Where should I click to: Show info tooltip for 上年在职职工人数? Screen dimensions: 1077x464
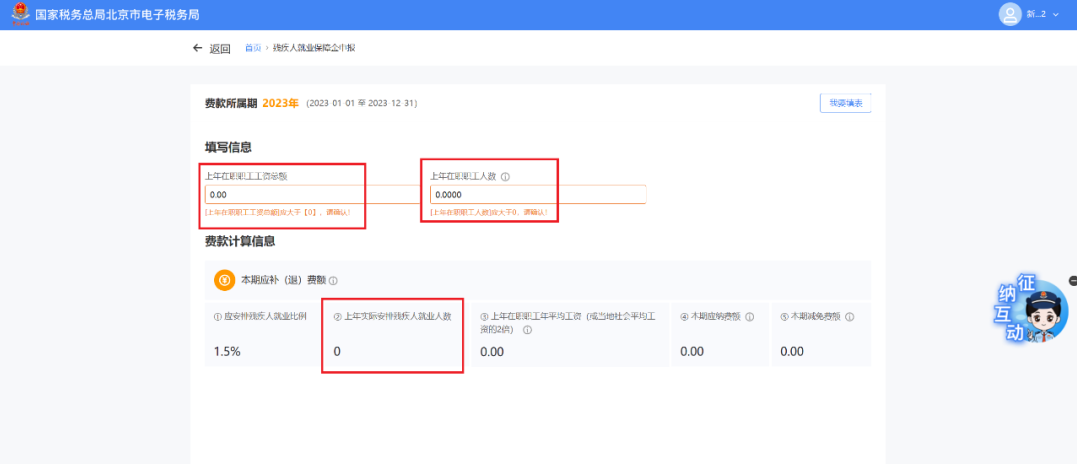pyautogui.click(x=506, y=176)
